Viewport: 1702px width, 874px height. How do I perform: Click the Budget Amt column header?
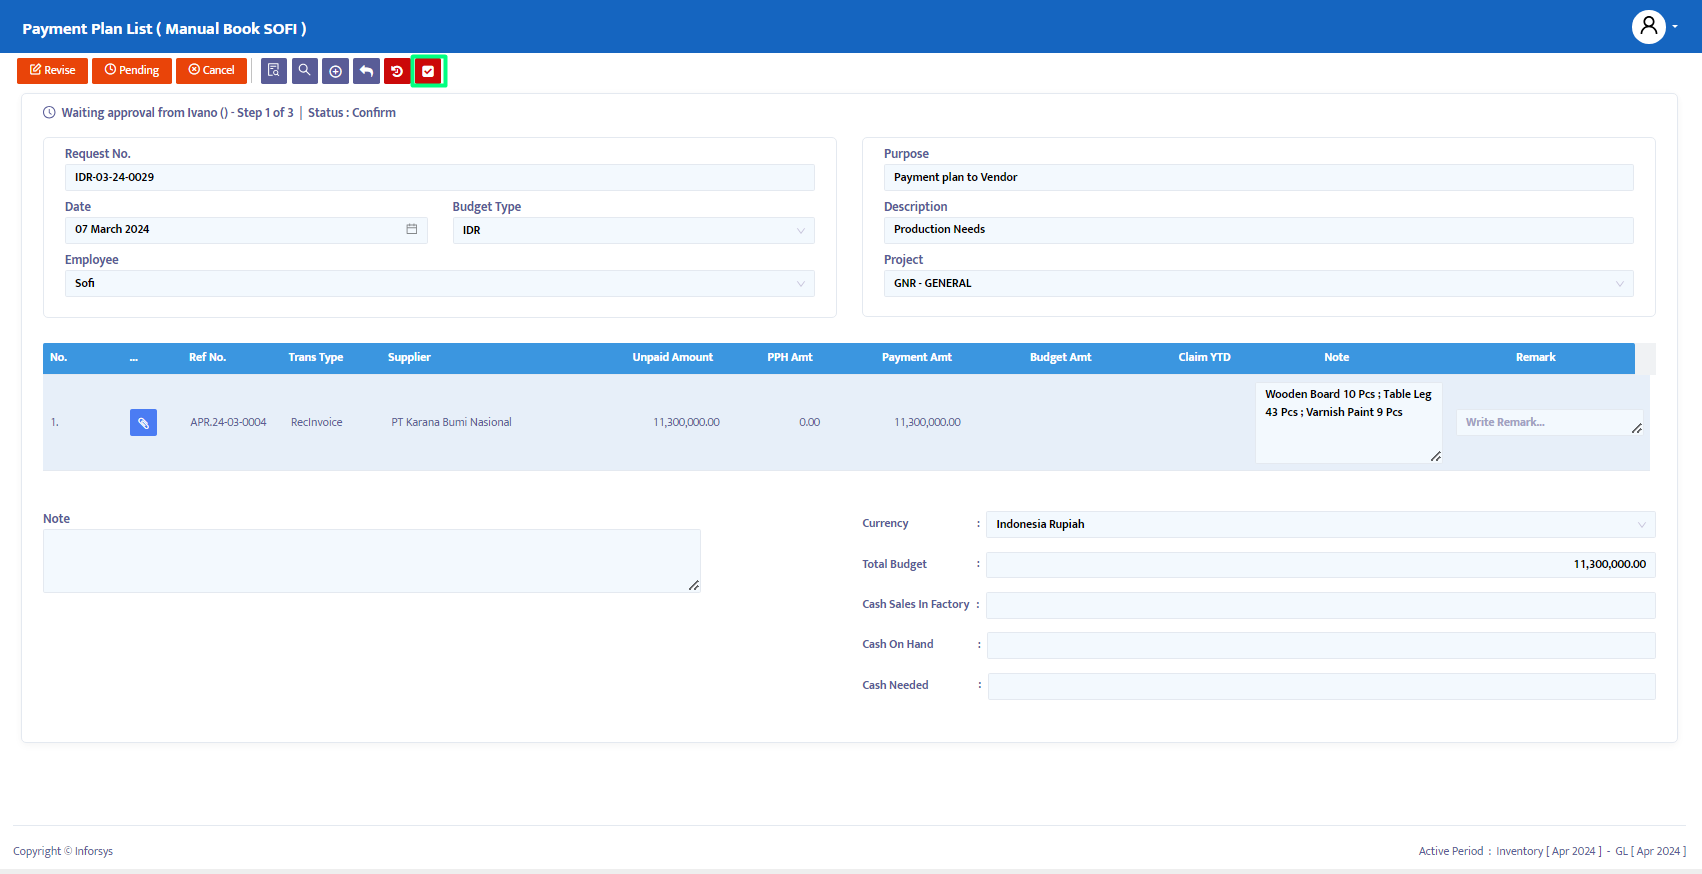[x=1060, y=357]
